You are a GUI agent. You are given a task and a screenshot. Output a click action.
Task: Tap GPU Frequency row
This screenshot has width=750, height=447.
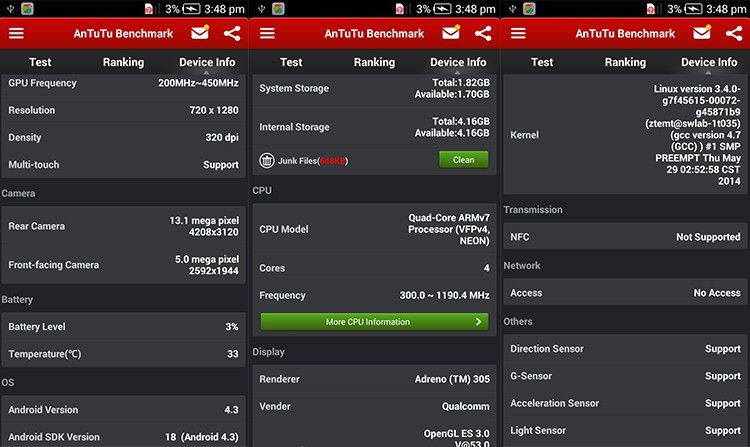pos(123,83)
